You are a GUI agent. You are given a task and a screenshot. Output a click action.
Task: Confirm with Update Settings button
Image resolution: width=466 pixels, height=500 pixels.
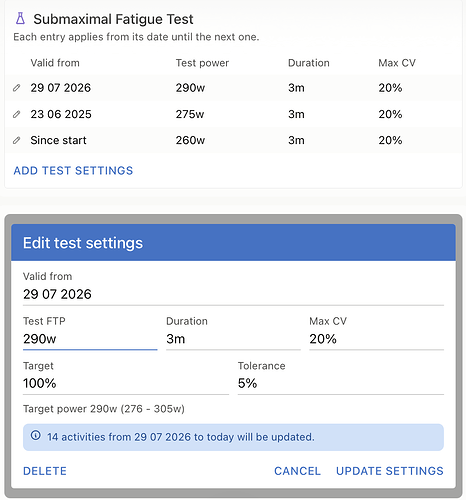click(390, 471)
